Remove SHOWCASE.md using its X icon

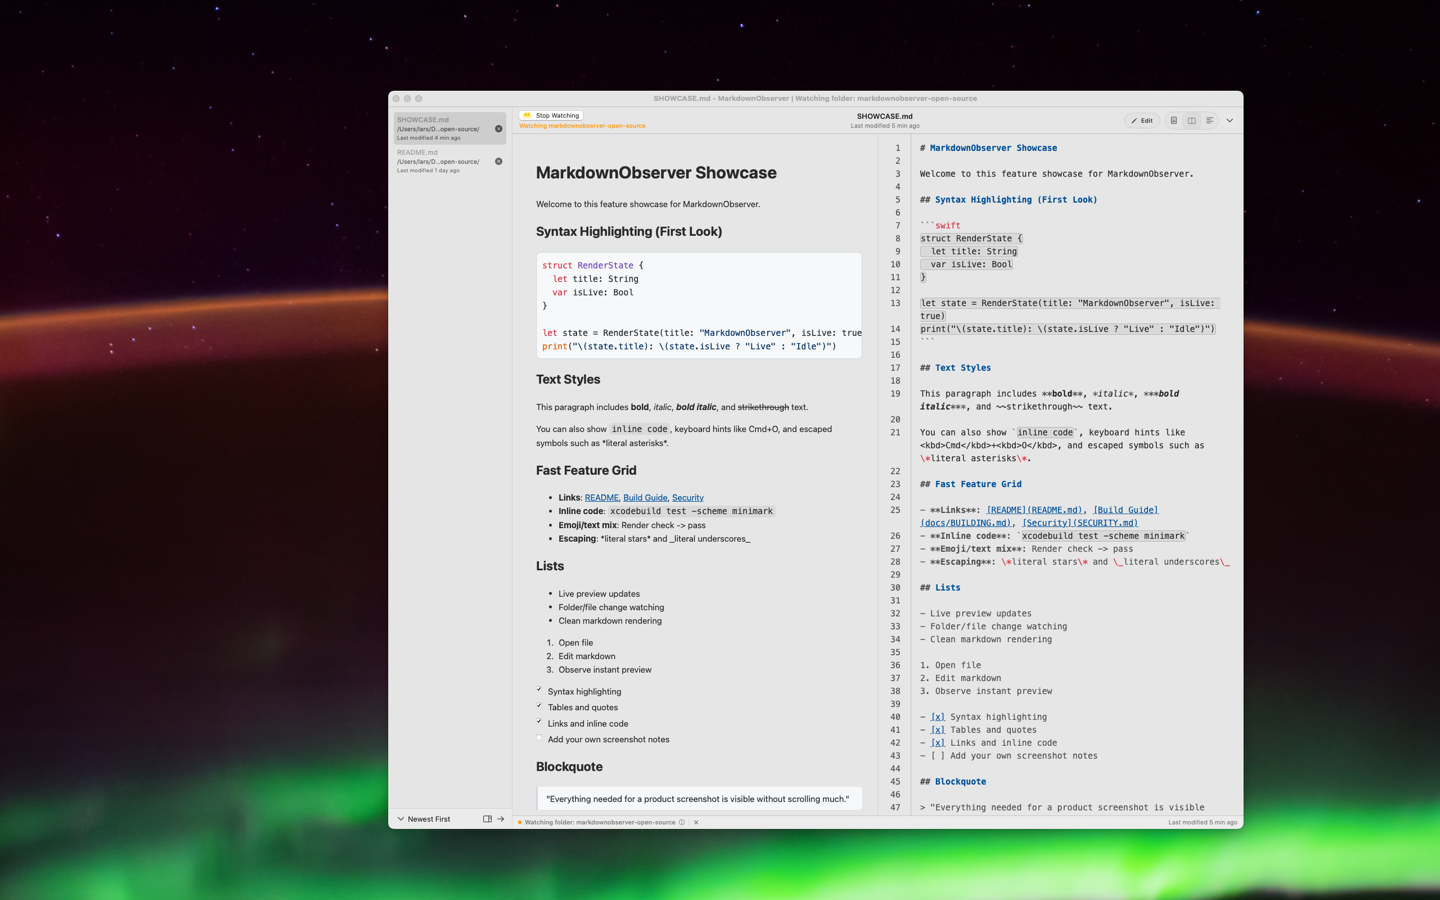coord(497,128)
